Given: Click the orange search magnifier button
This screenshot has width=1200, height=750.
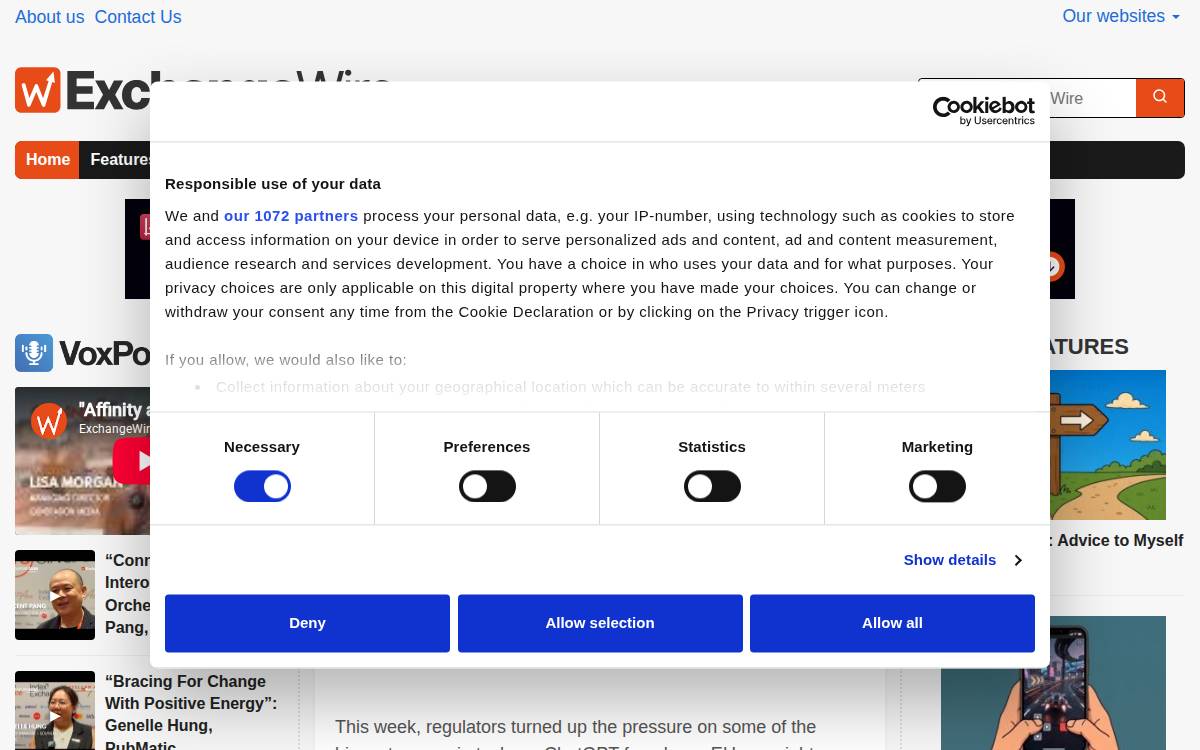Looking at the screenshot, I should tap(1160, 98).
